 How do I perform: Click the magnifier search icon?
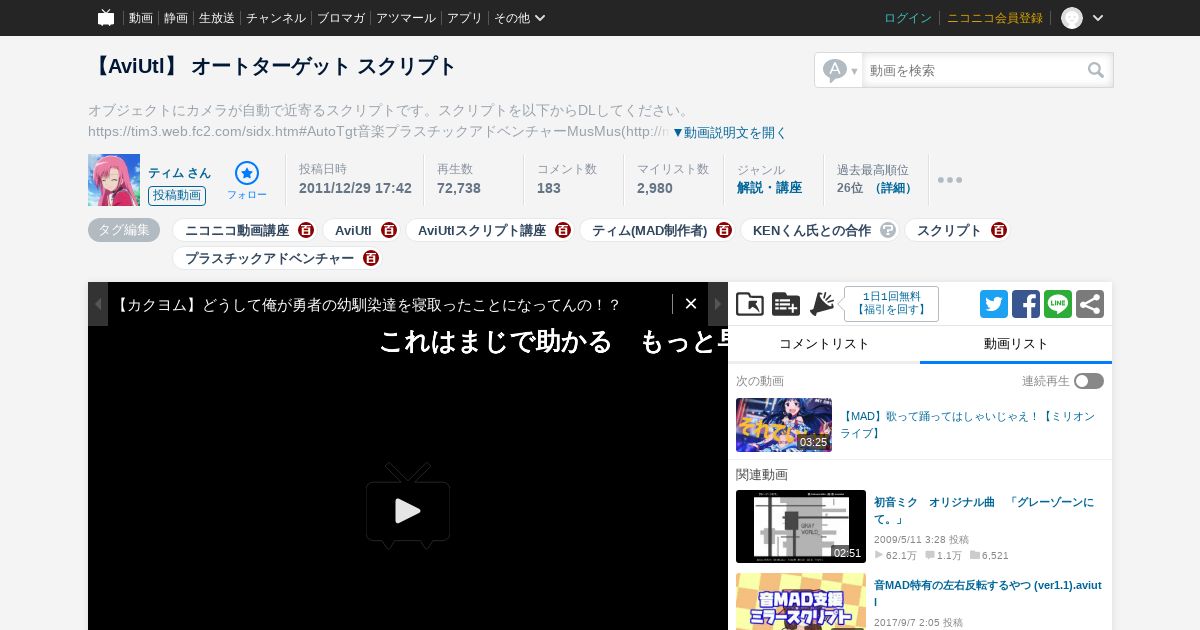[x=1096, y=70]
